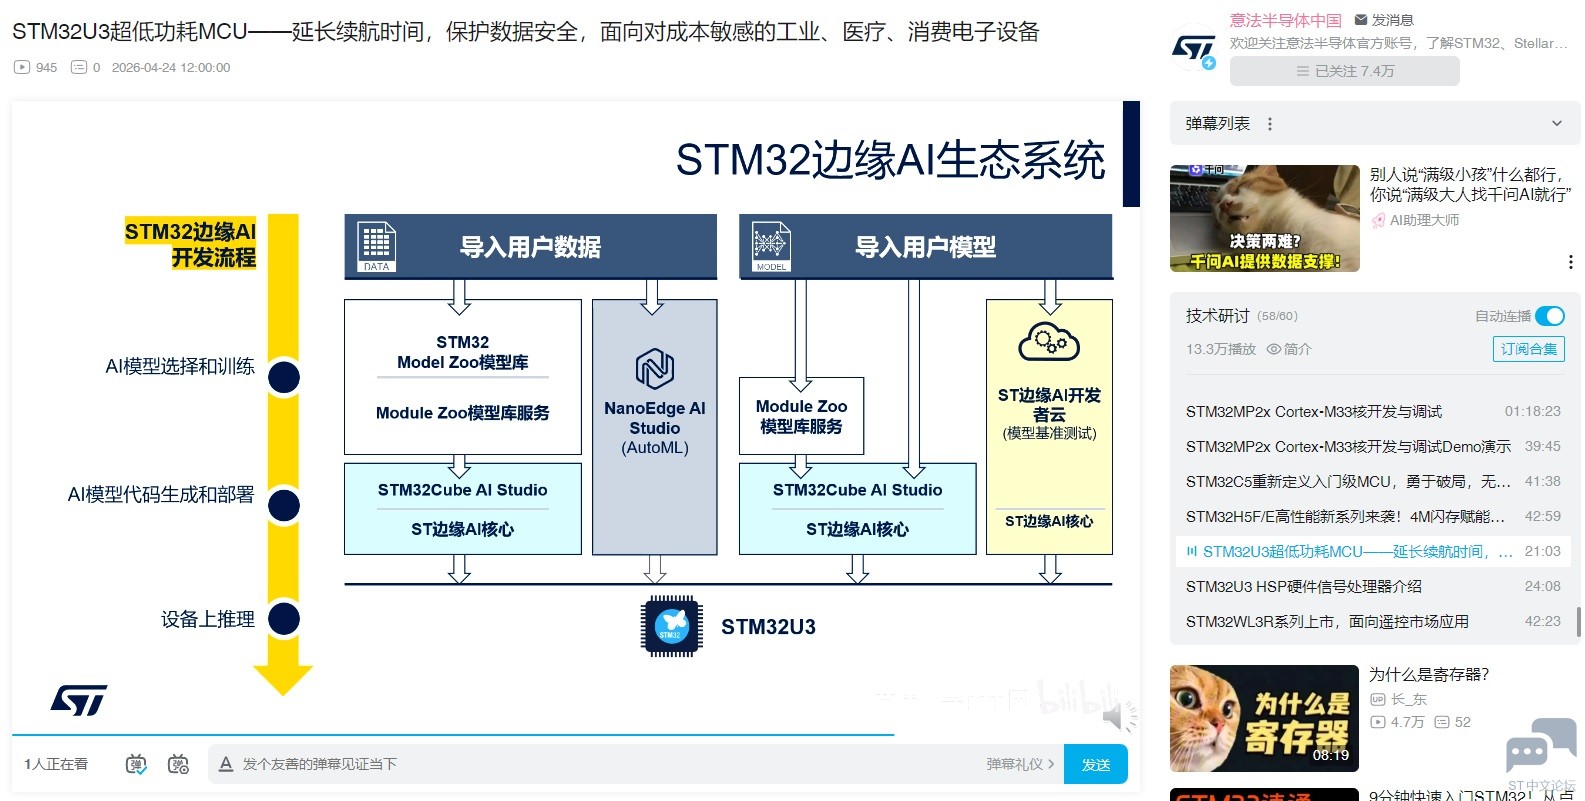Toggle the 自动连播 autoplay switch
1585x801 pixels.
click(1549, 316)
